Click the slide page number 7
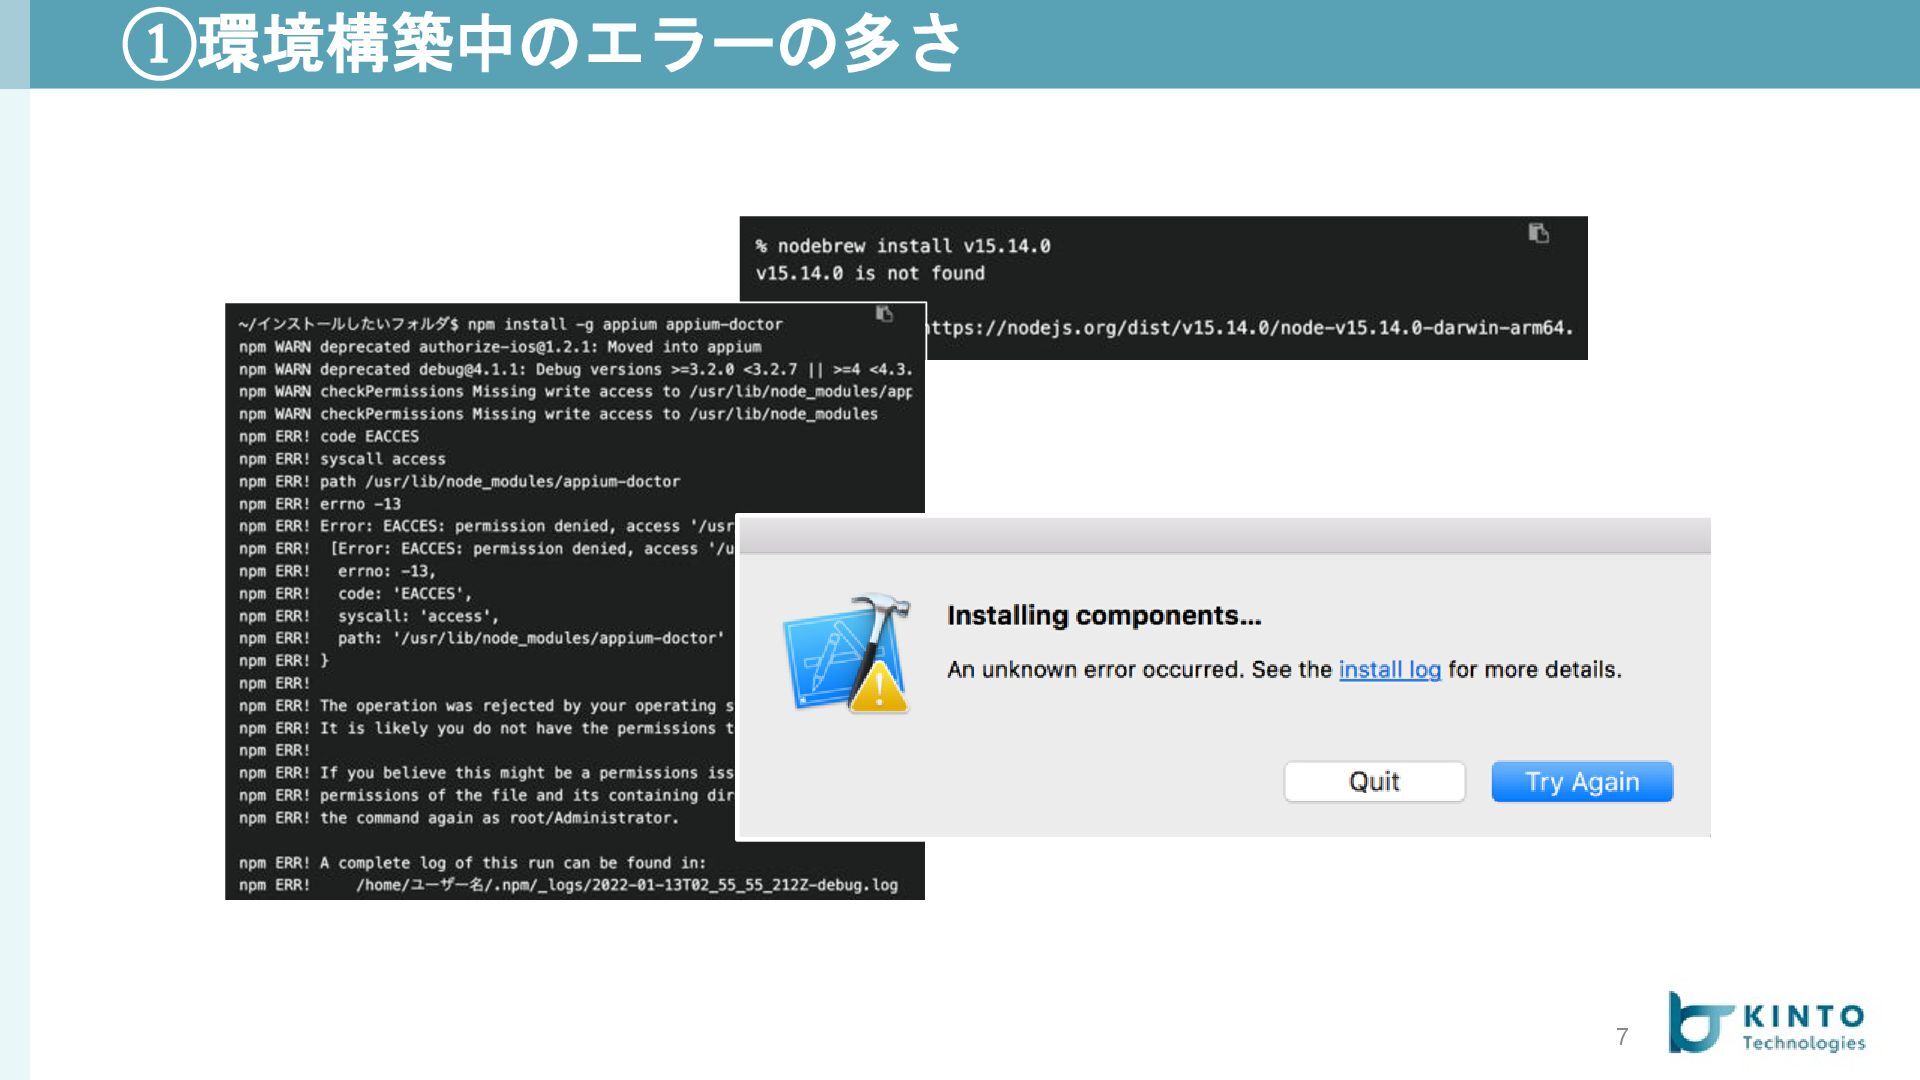The width and height of the screenshot is (1920, 1080). click(1622, 1037)
